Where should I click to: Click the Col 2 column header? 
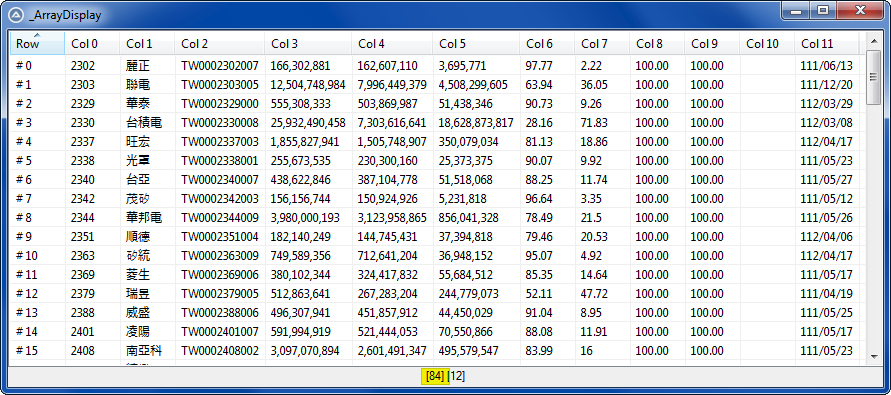pyautogui.click(x=220, y=44)
